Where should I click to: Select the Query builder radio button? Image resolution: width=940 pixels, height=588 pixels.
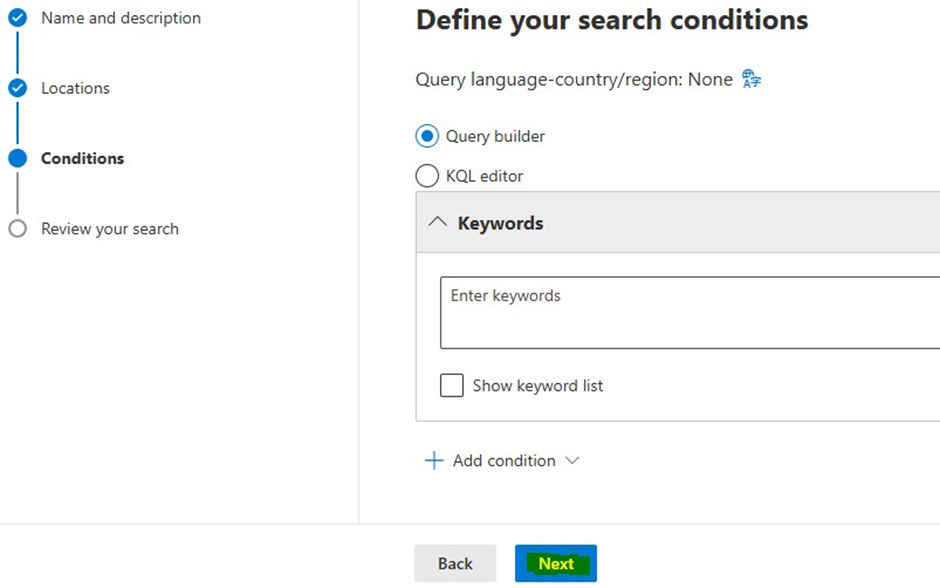(x=427, y=136)
